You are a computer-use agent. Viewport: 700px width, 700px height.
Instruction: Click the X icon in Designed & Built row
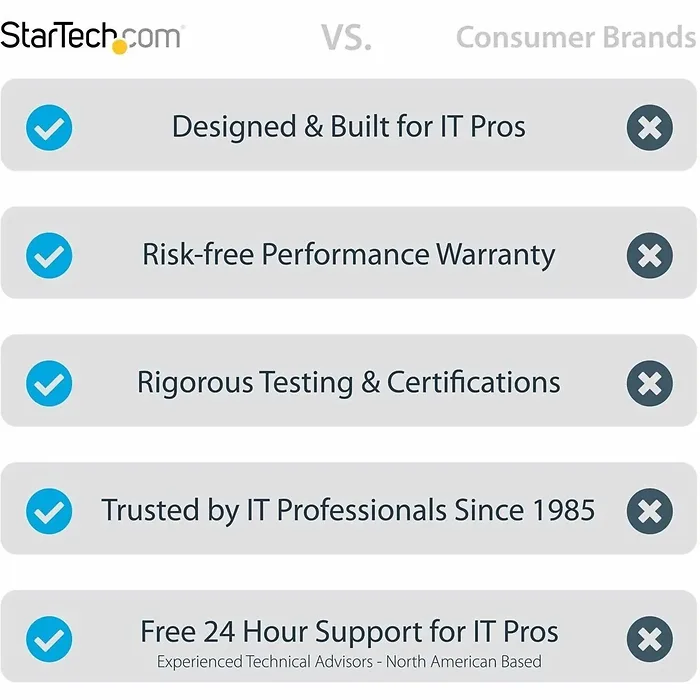pyautogui.click(x=649, y=128)
